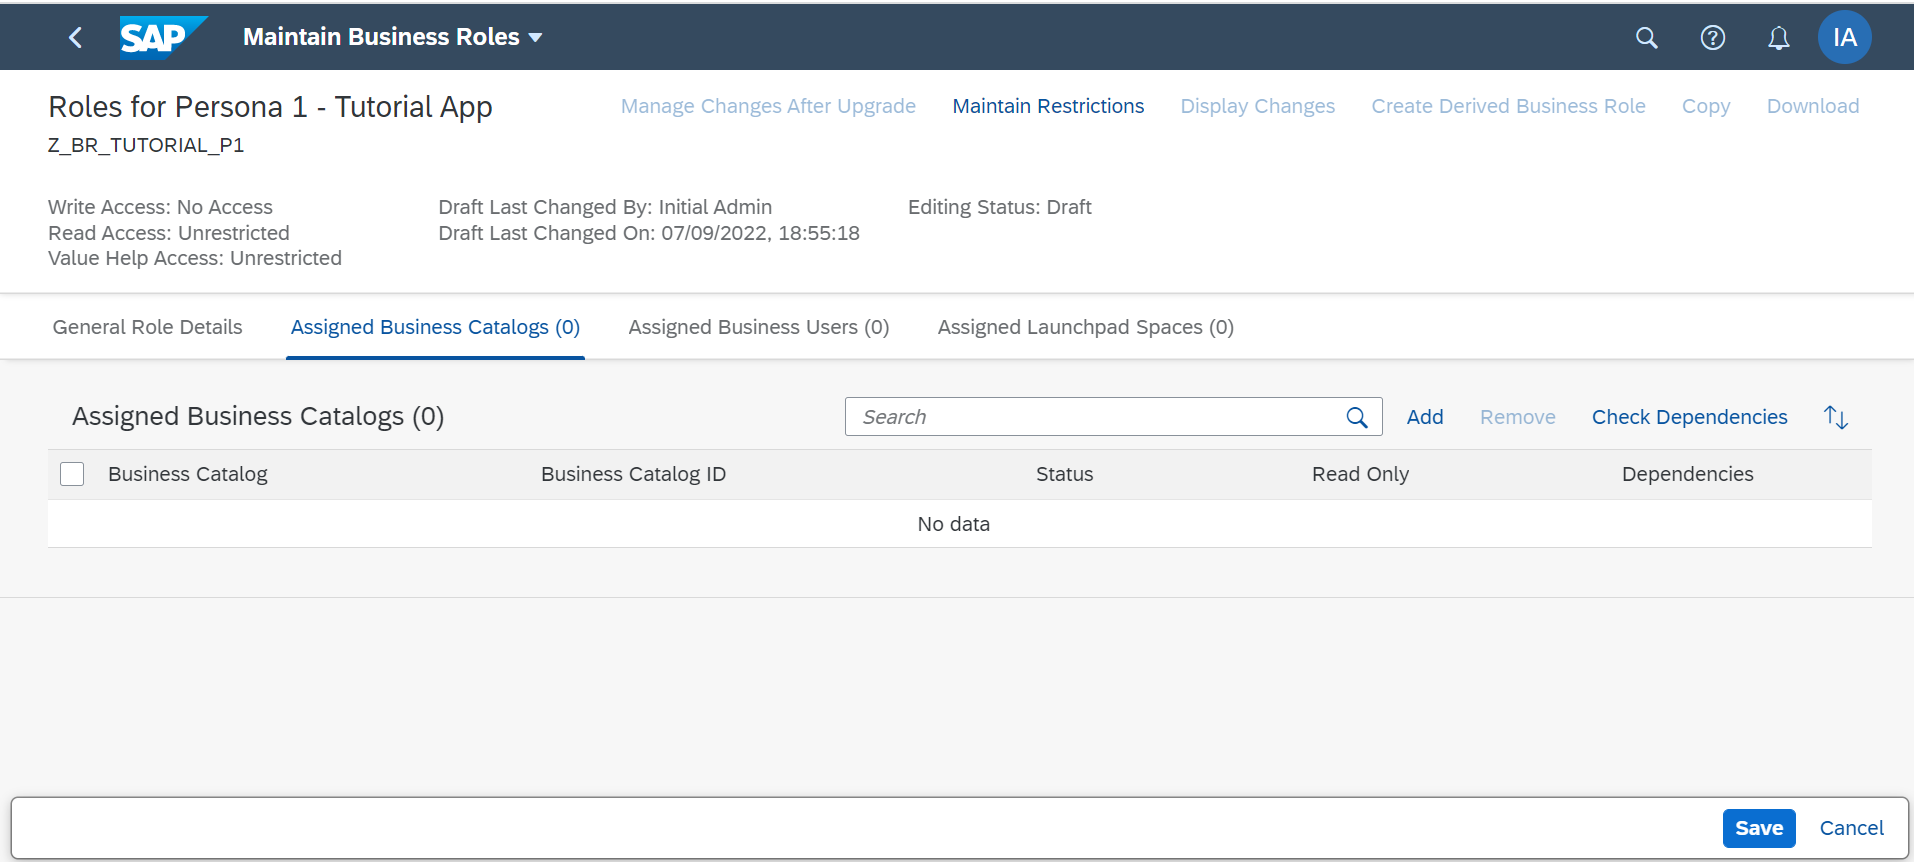
Task: Open the table sort settings icon
Action: point(1835,417)
